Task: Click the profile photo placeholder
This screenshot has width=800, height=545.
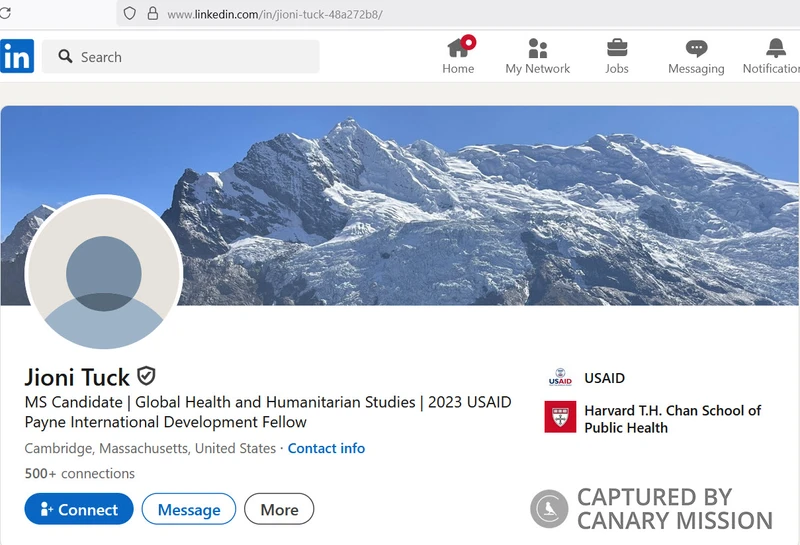Action: [104, 273]
